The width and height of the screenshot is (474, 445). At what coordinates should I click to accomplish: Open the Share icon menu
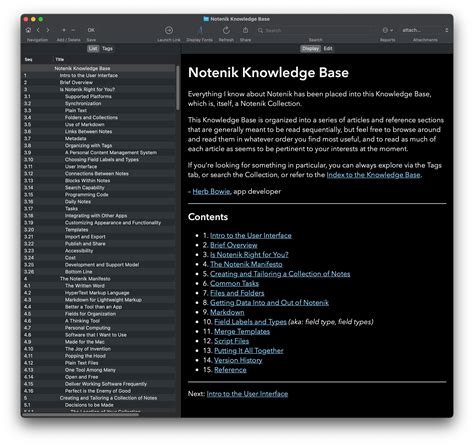tap(245, 30)
